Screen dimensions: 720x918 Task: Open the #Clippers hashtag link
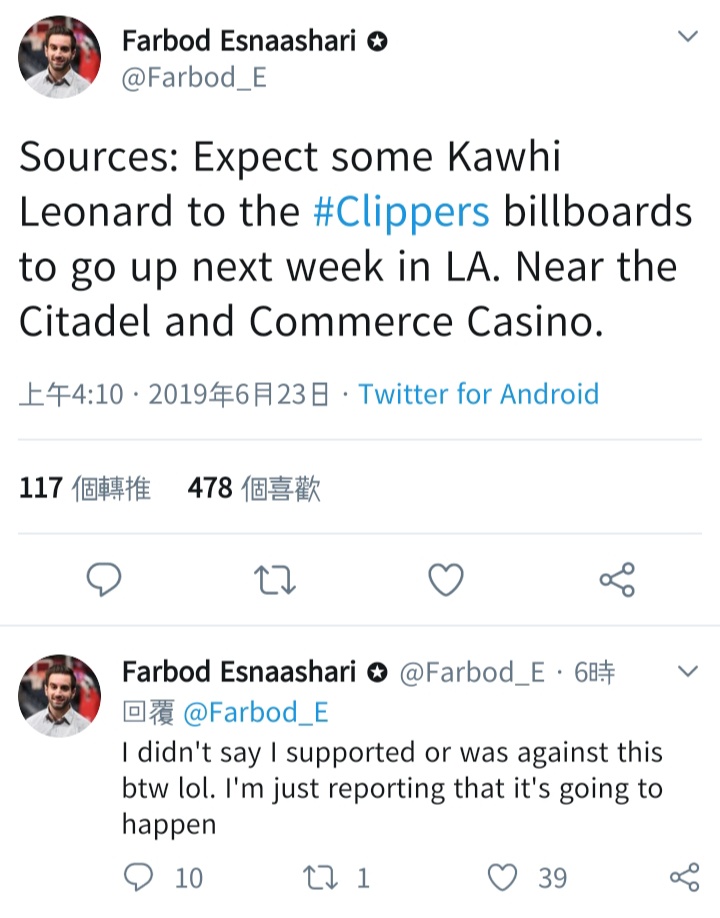coord(401,212)
